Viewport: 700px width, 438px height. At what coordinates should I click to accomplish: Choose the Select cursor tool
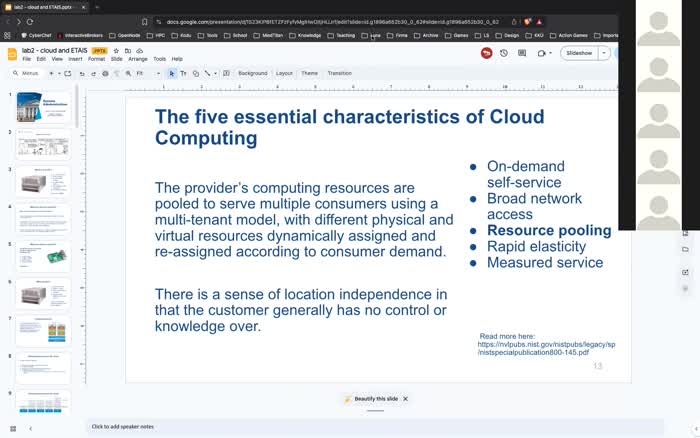(x=171, y=74)
